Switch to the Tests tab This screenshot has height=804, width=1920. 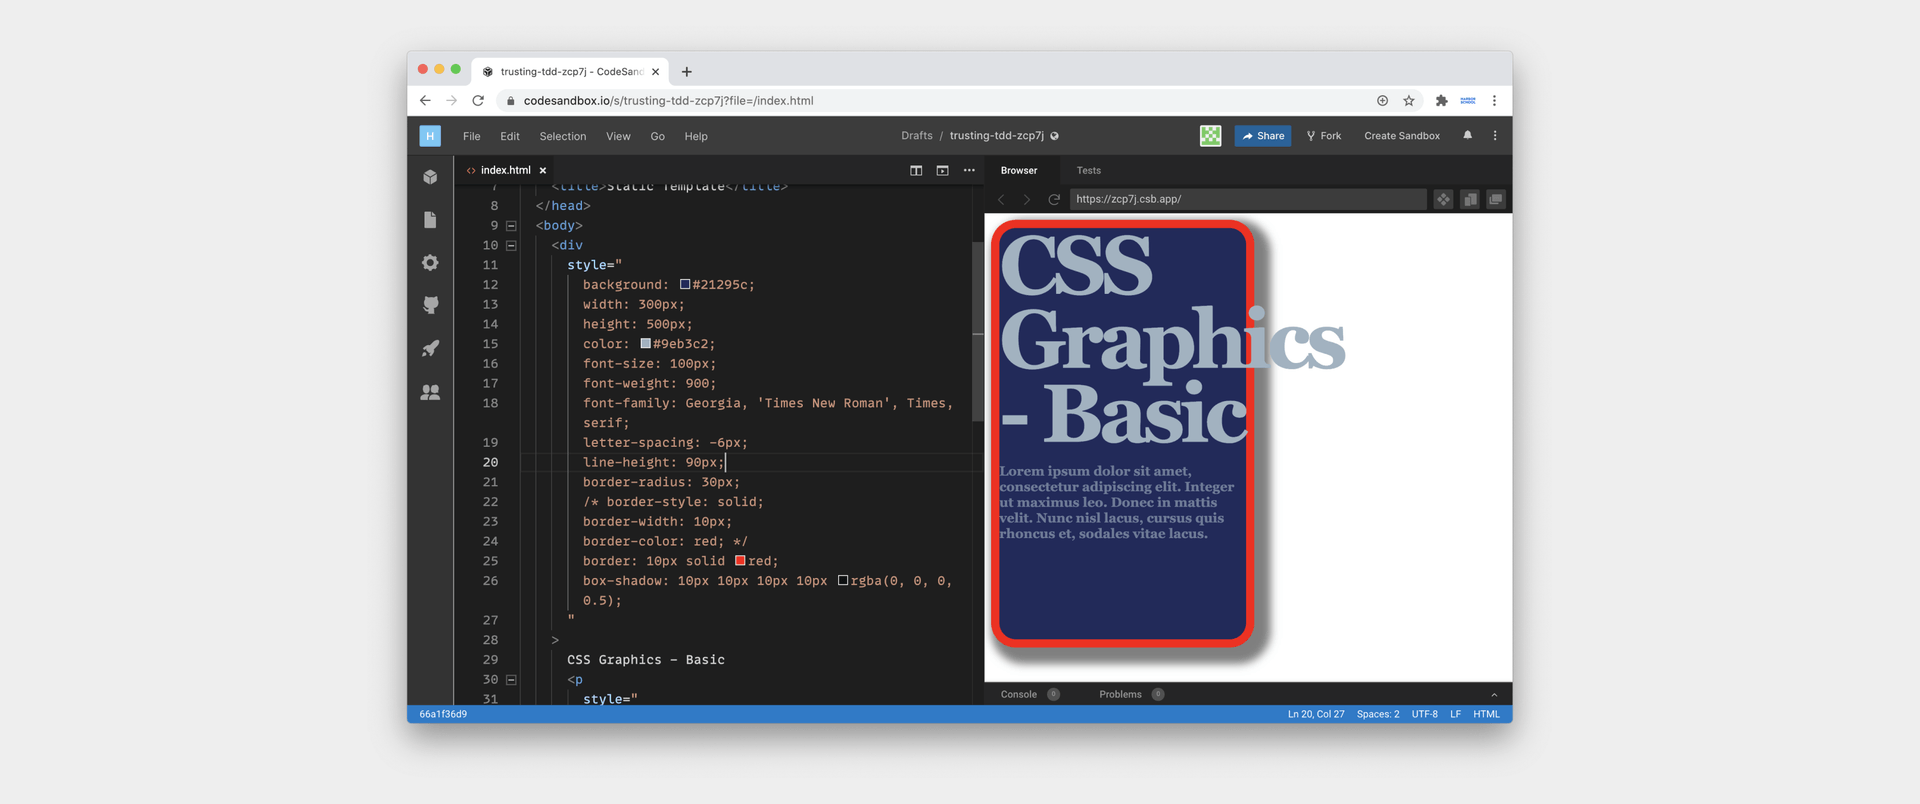pos(1088,170)
